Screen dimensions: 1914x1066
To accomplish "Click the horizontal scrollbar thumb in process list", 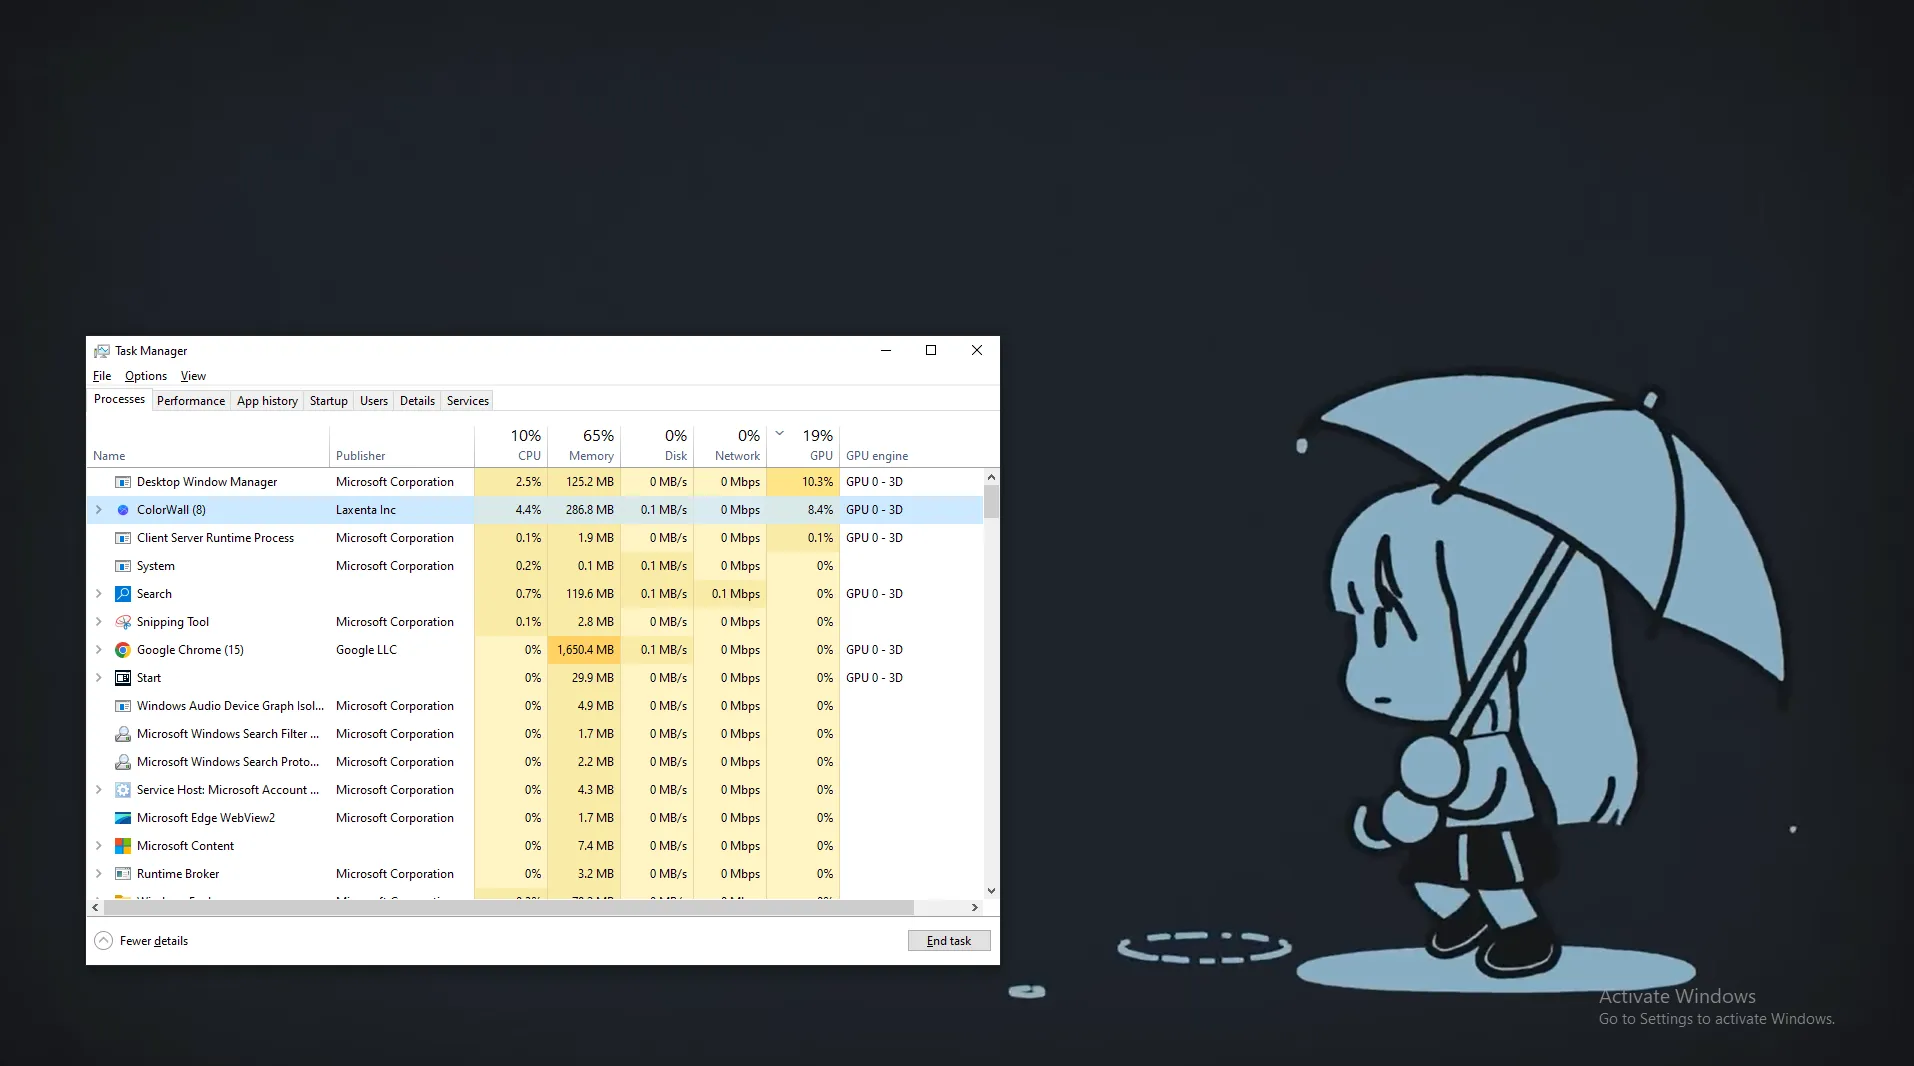I will [509, 908].
